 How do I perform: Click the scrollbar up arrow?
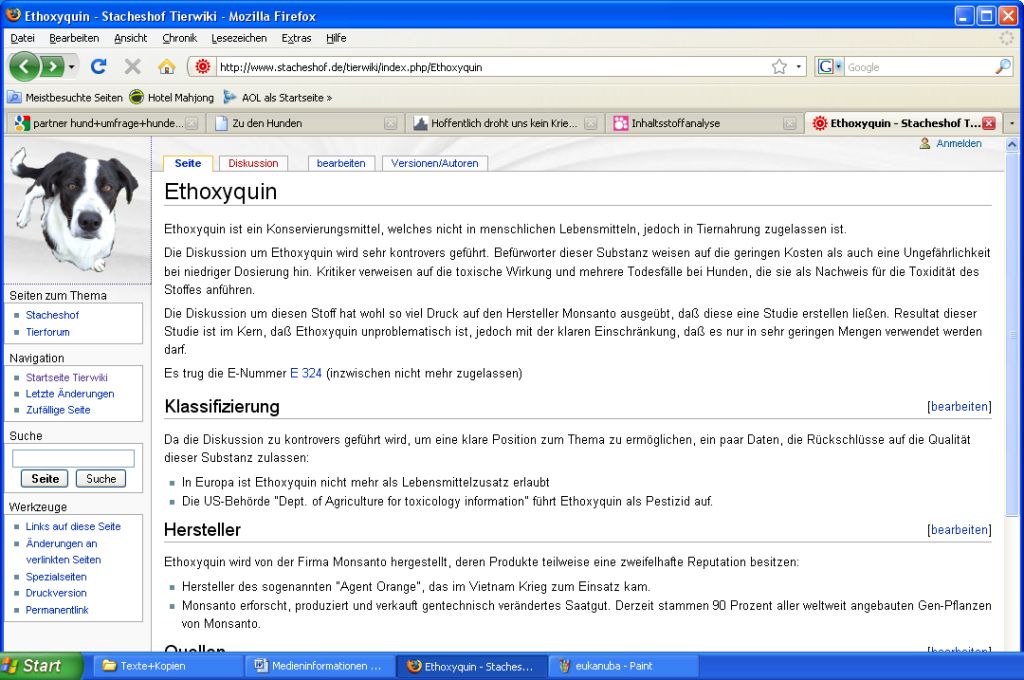pyautogui.click(x=1012, y=144)
